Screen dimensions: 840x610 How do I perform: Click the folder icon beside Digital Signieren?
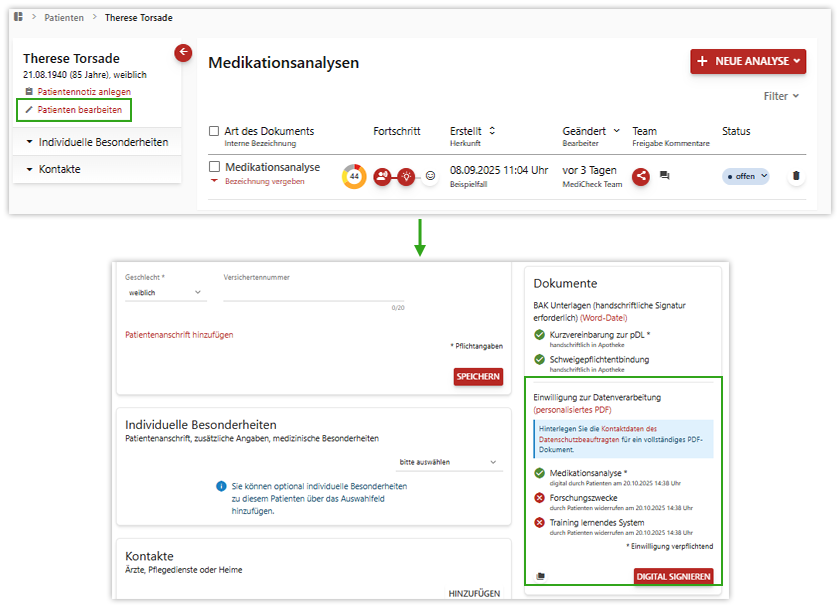(540, 576)
